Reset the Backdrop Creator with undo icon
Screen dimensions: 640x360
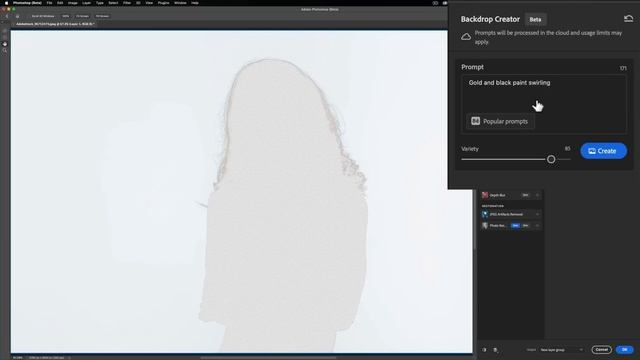coord(628,19)
